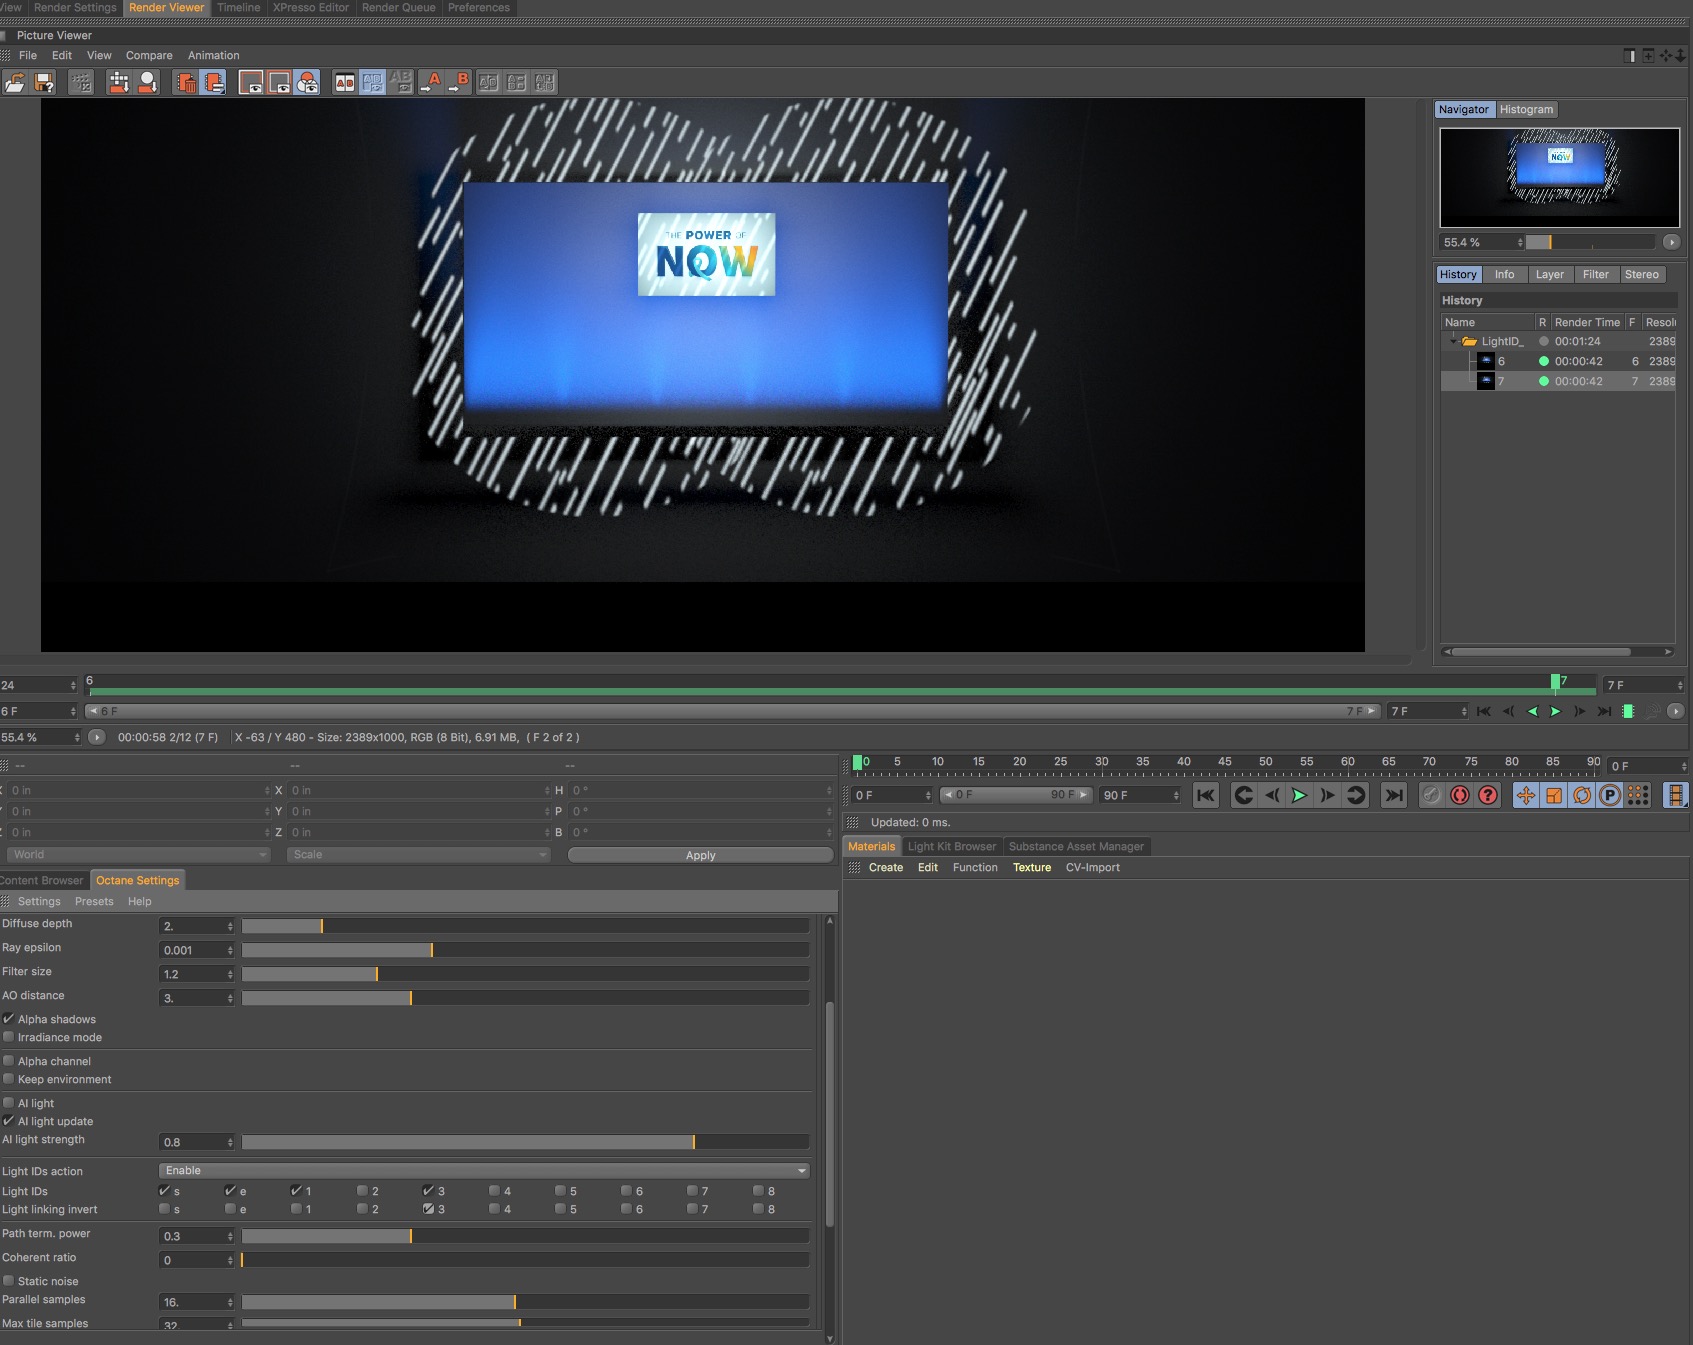
Task: Toggle the Scale keyframe icon
Action: (x=1554, y=795)
